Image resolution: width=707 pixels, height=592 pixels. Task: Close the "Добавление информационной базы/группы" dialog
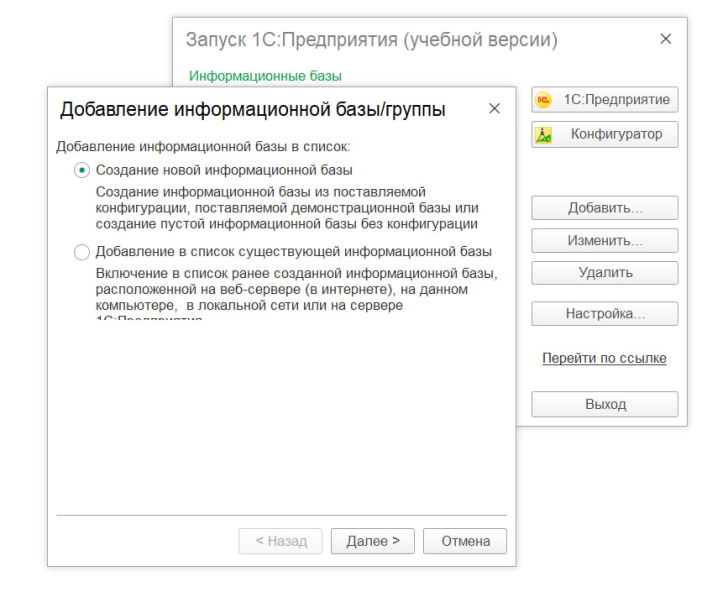(x=494, y=109)
